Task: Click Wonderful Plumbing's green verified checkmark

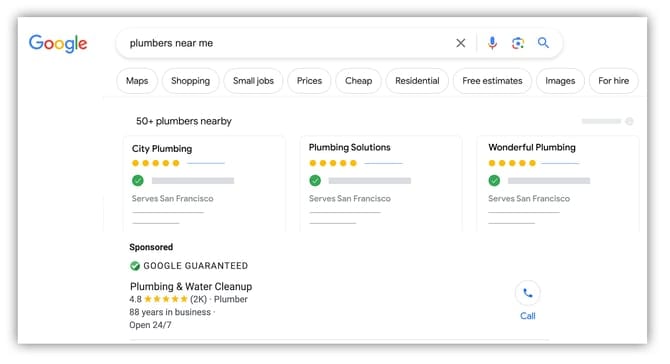Action: [x=494, y=181]
